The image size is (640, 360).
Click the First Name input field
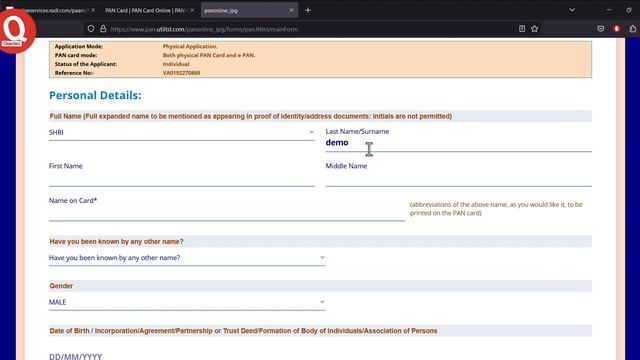tap(182, 179)
